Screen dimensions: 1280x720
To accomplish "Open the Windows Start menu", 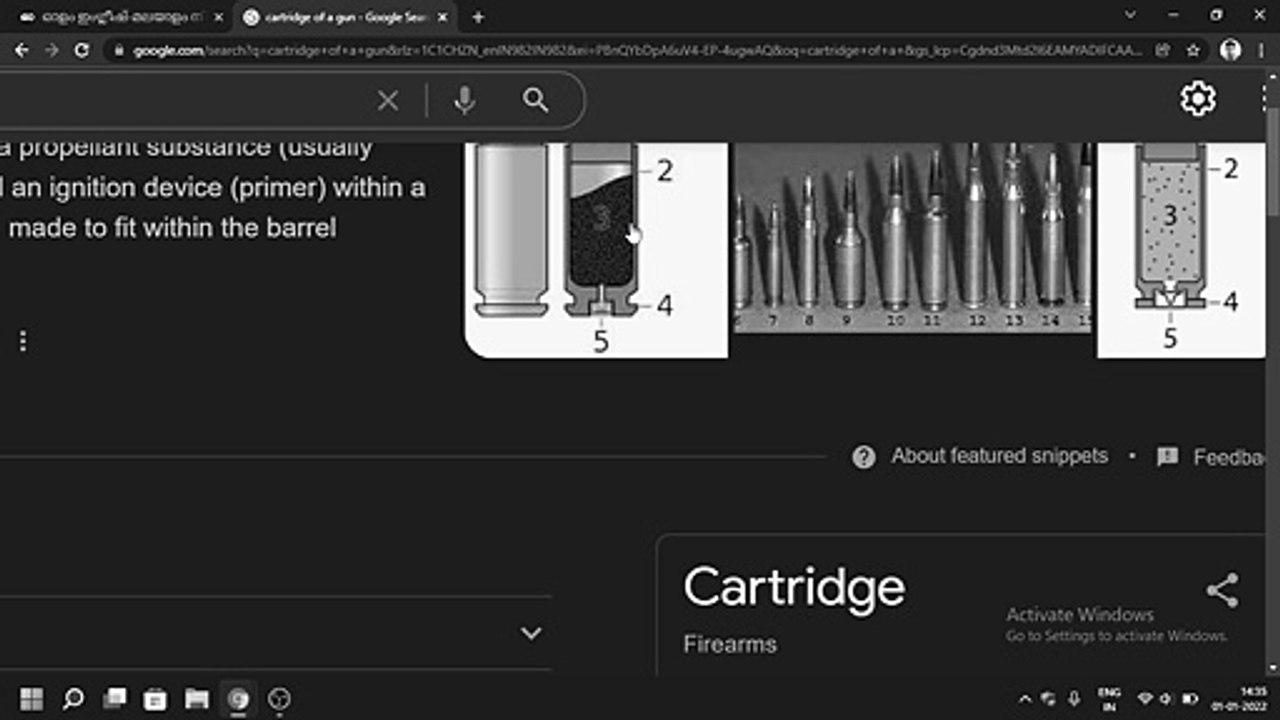I will click(31, 698).
